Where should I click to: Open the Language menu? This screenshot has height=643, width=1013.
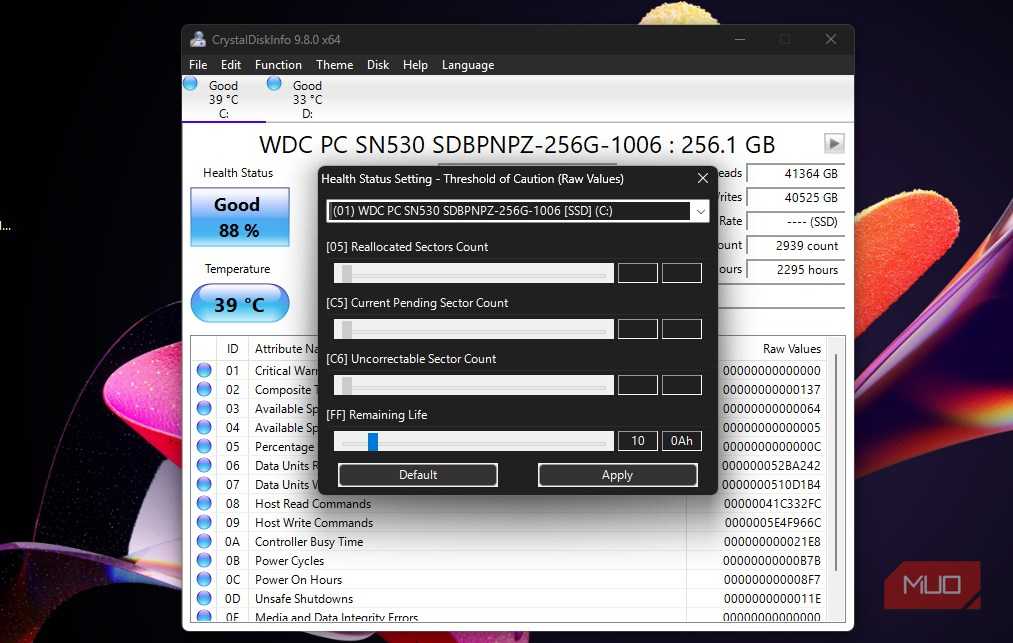[x=468, y=65]
